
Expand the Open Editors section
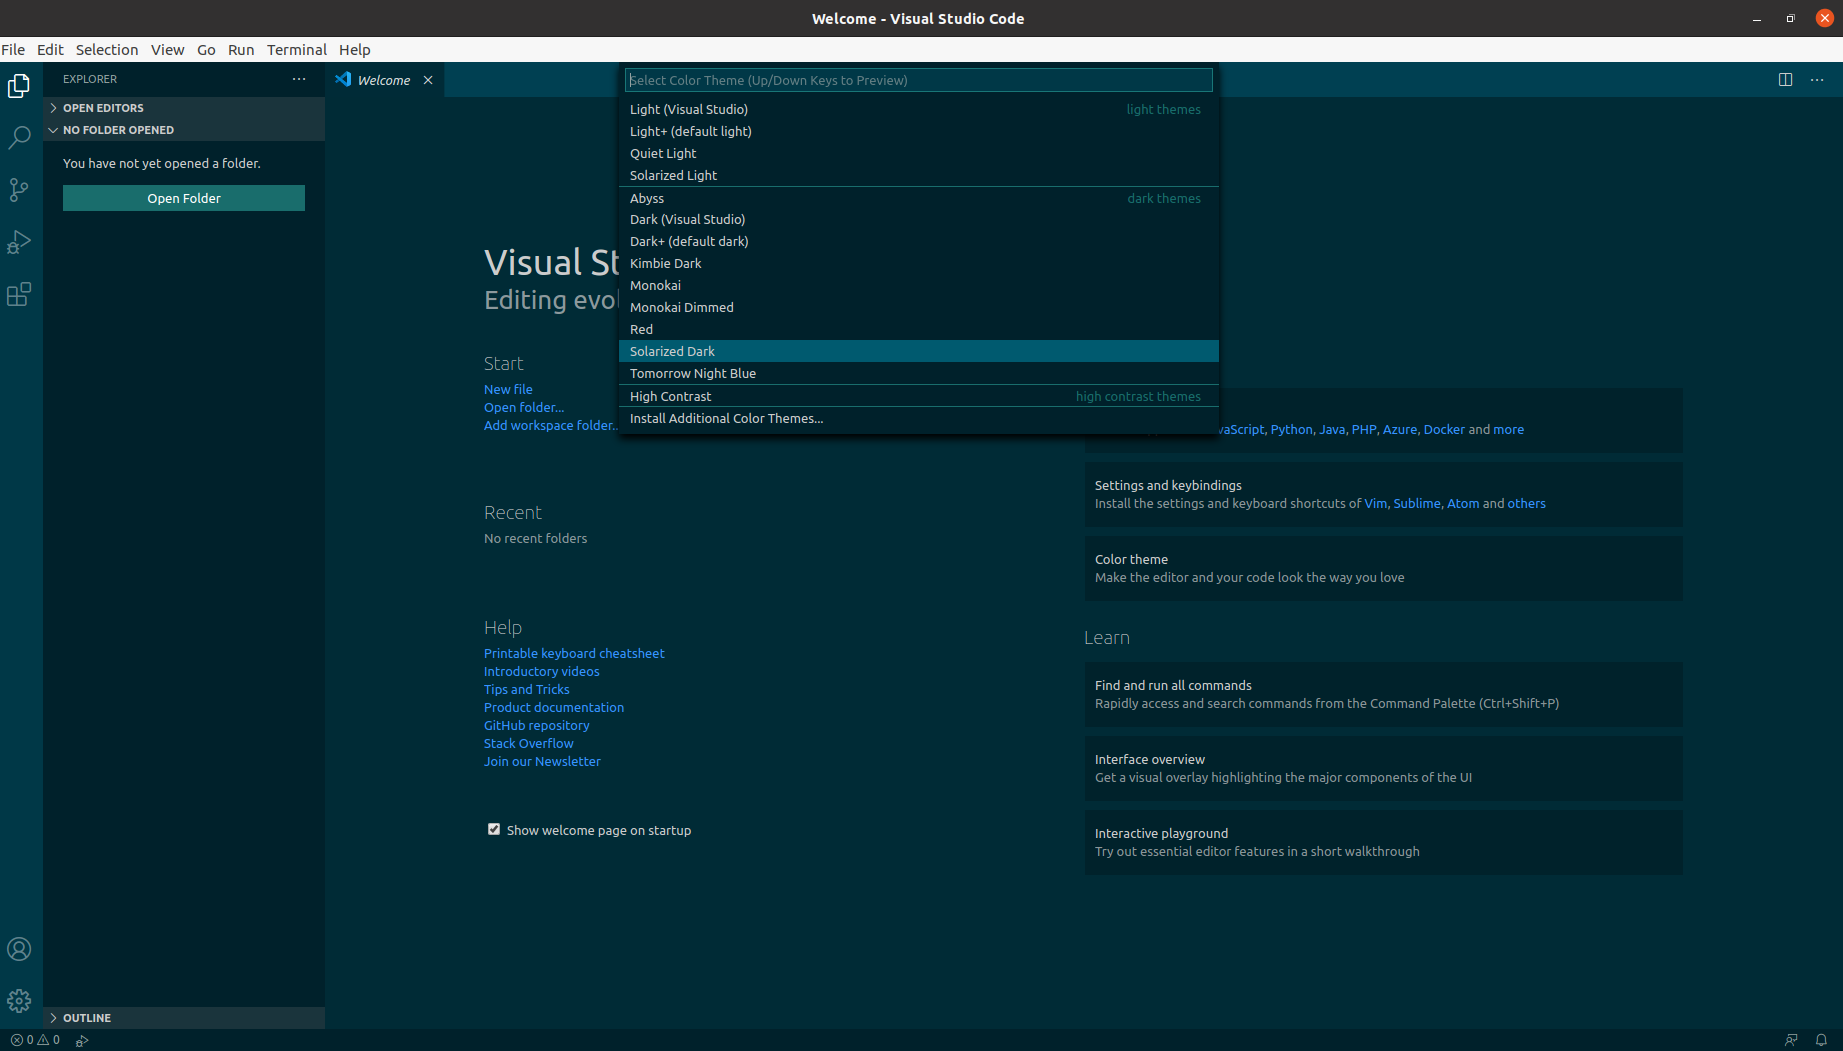pos(184,108)
